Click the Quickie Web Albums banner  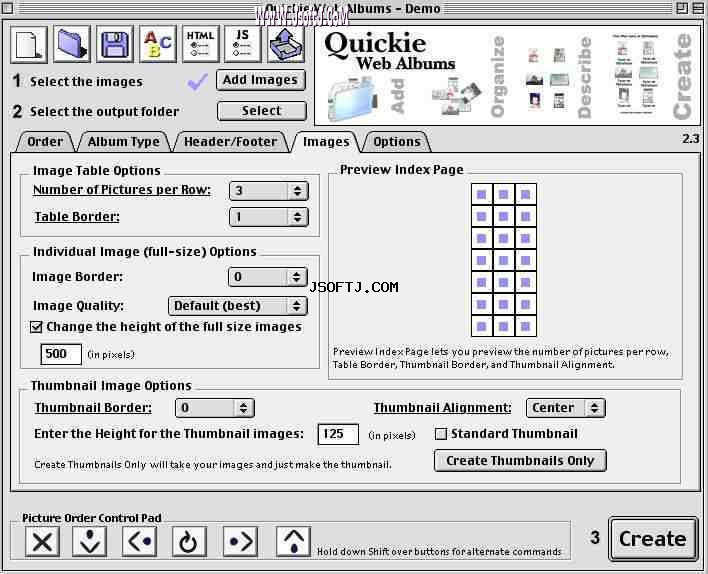coord(508,75)
